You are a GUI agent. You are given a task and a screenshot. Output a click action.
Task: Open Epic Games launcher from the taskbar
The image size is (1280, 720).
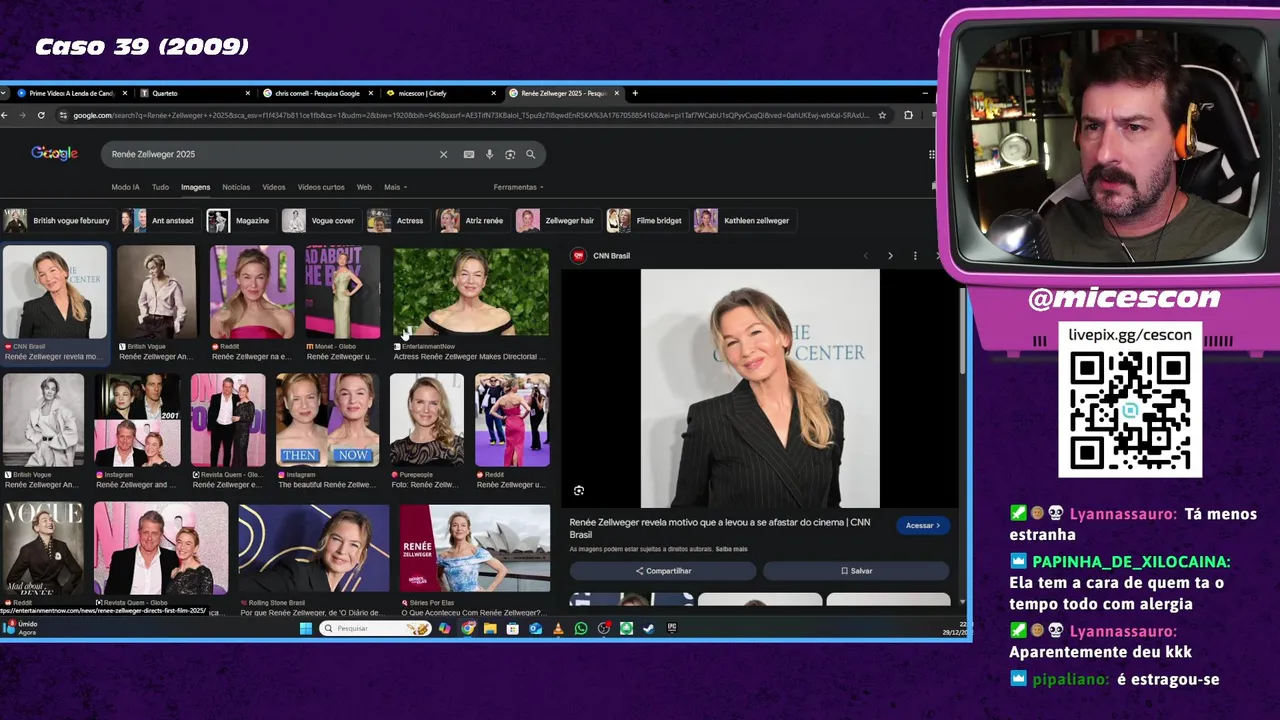point(672,628)
